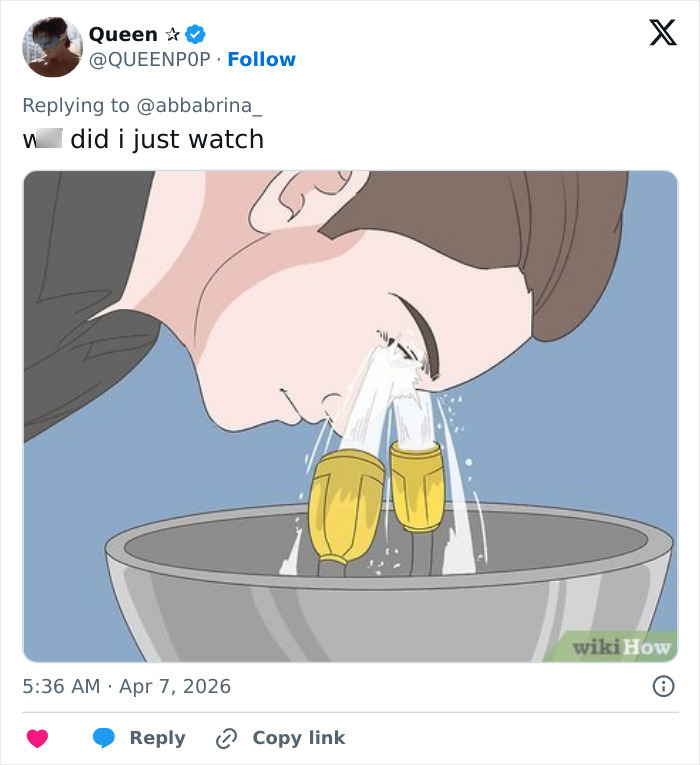Click the 5:36 AM Apr 7, 2026 timestamp

coord(126,686)
